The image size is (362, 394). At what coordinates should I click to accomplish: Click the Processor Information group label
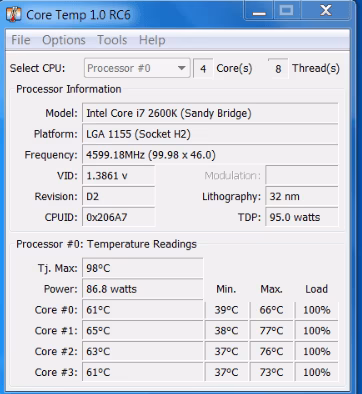[69, 89]
